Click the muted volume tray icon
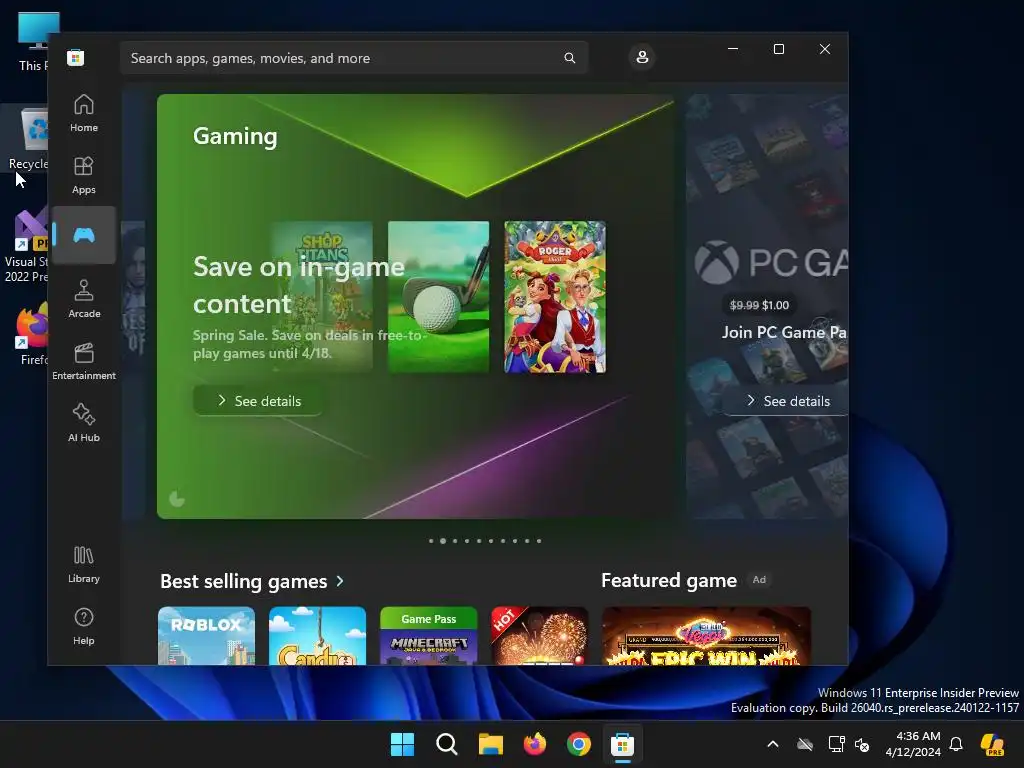Screen dimensions: 1024x768 [862, 744]
